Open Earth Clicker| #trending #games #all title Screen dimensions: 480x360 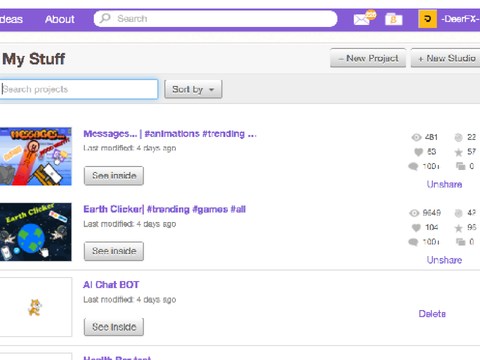click(x=165, y=209)
